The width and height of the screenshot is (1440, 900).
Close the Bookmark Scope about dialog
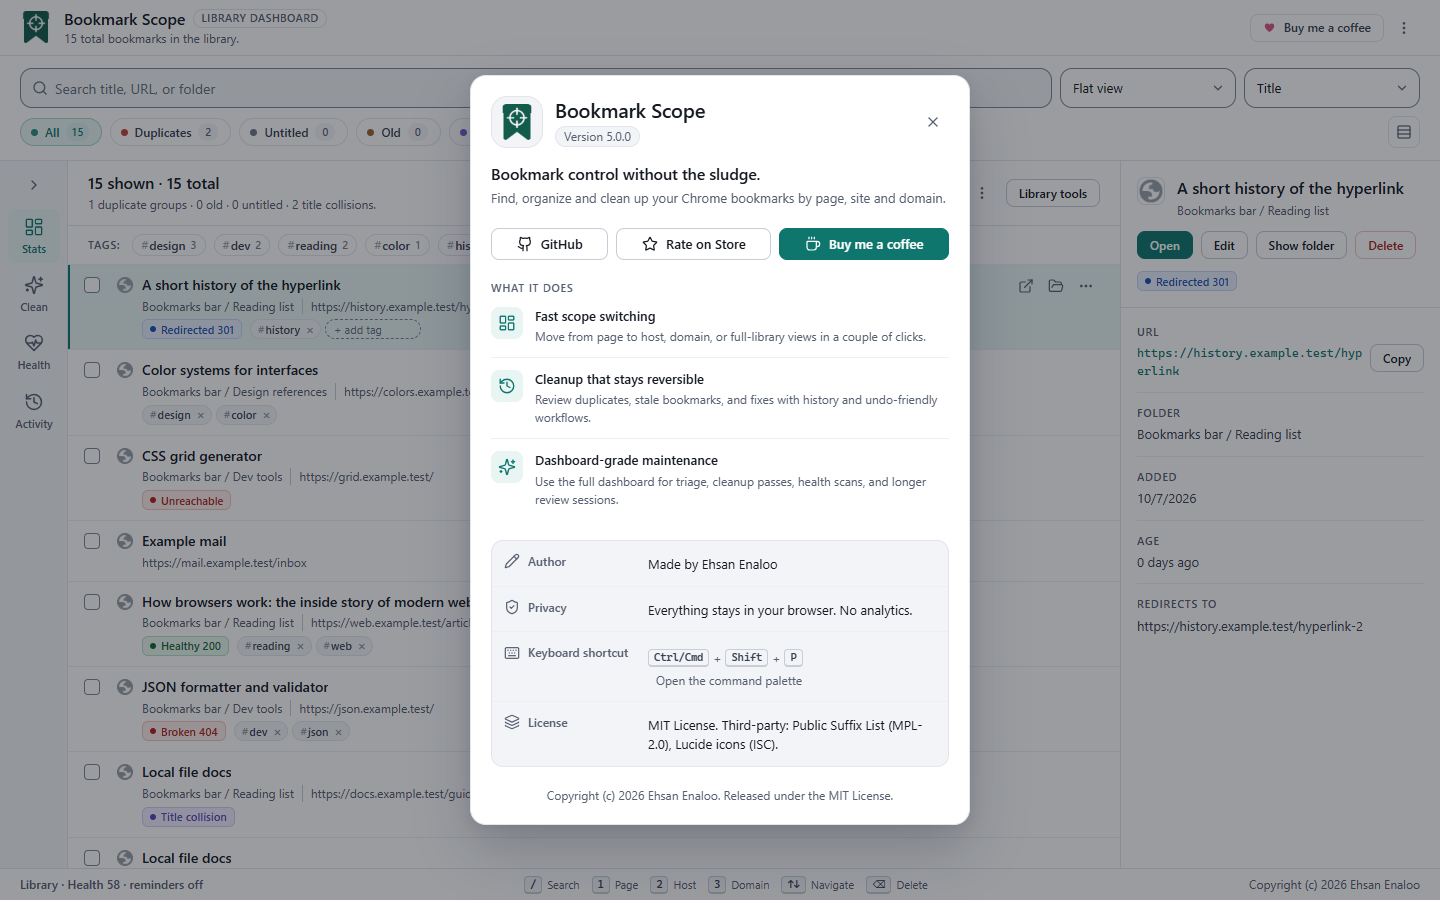tap(932, 122)
